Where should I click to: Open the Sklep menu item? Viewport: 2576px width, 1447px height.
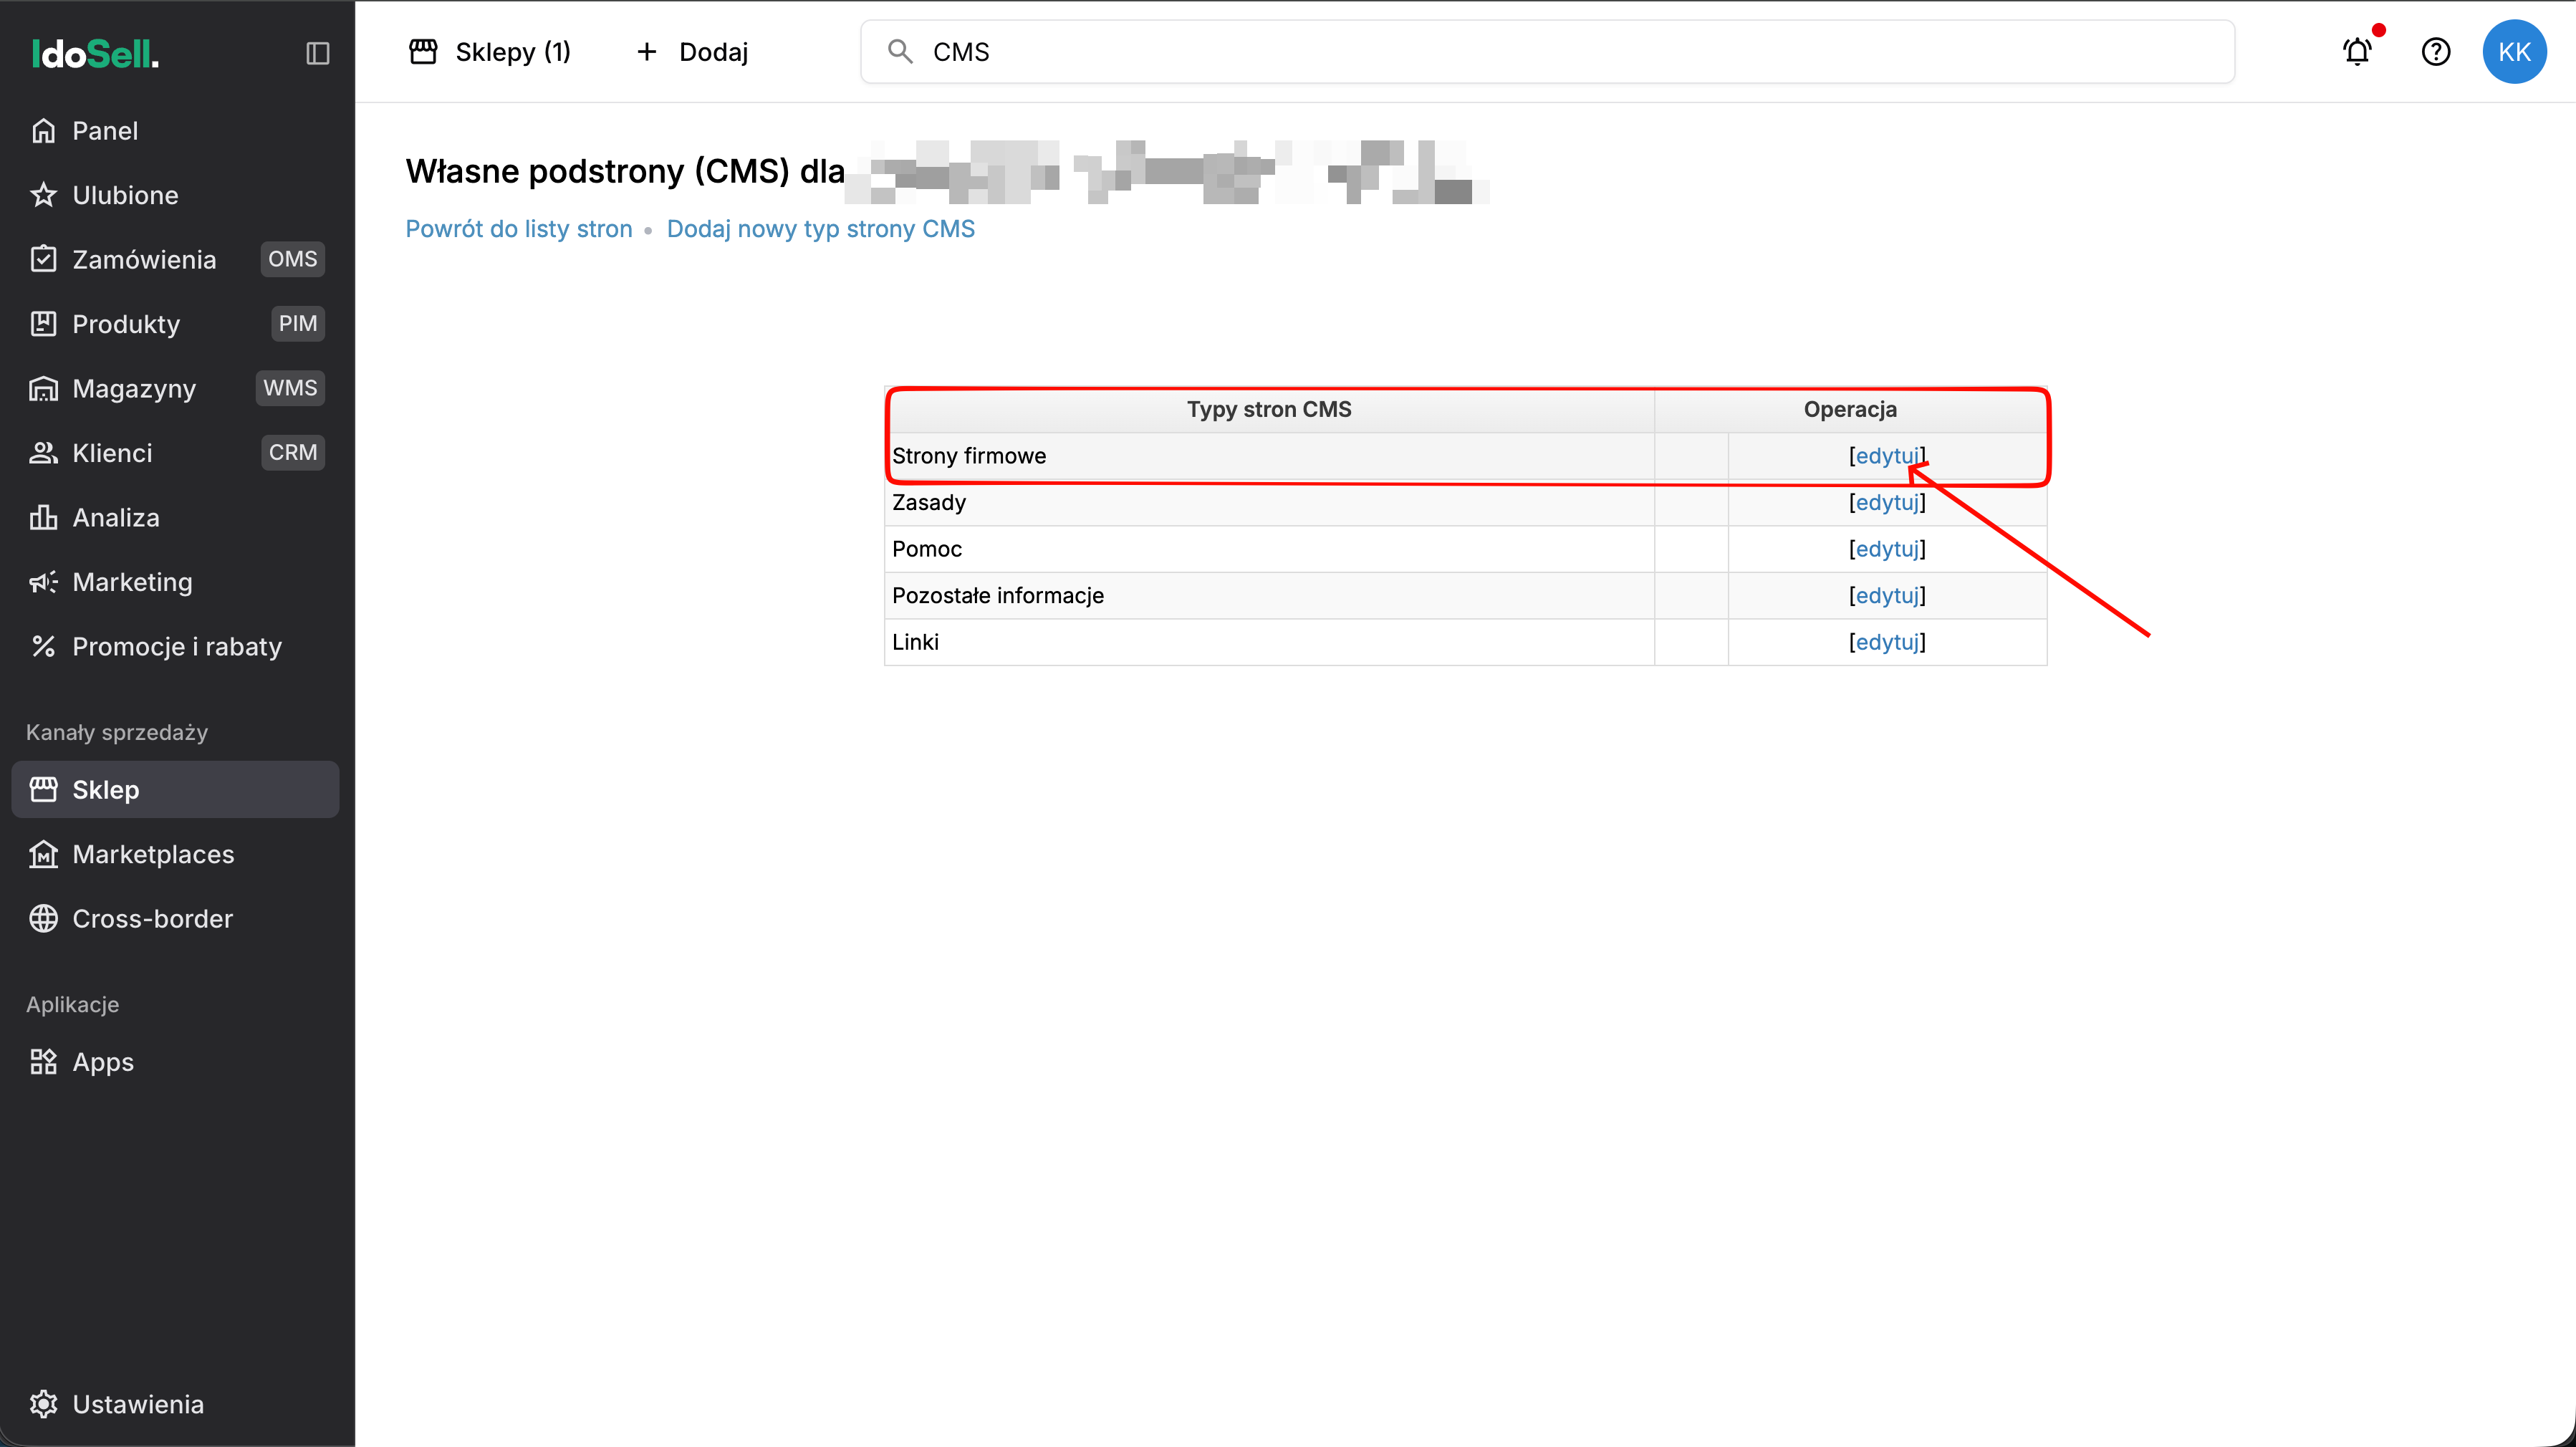(x=175, y=789)
